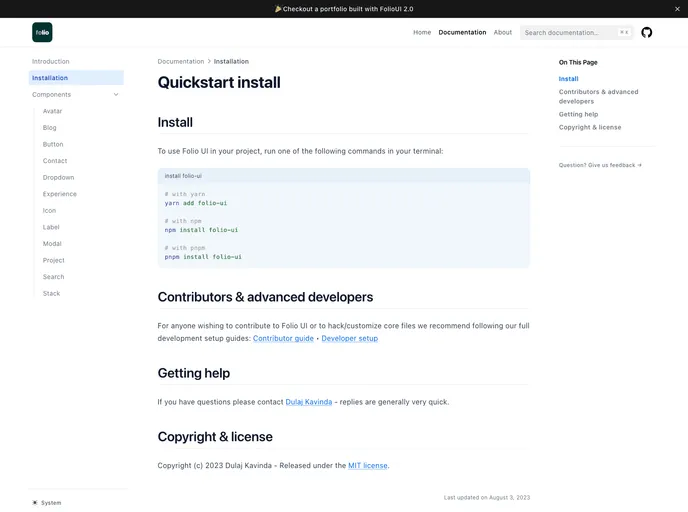This screenshot has height=512, width=688.
Task: Click the Documentation breadcrumb
Action: click(x=180, y=61)
